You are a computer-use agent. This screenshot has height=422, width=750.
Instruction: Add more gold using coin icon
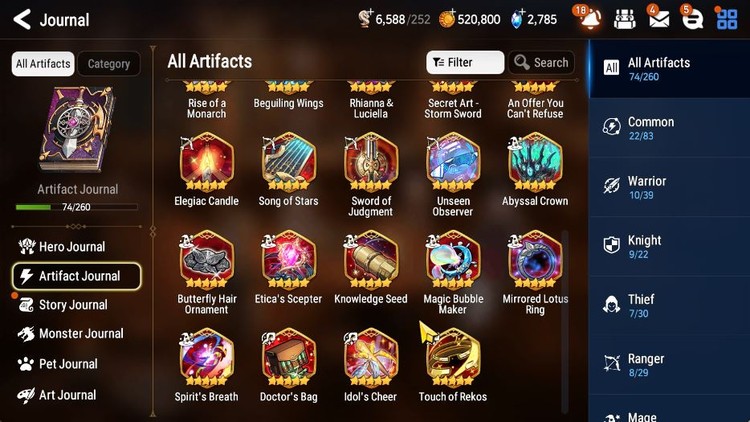(447, 19)
